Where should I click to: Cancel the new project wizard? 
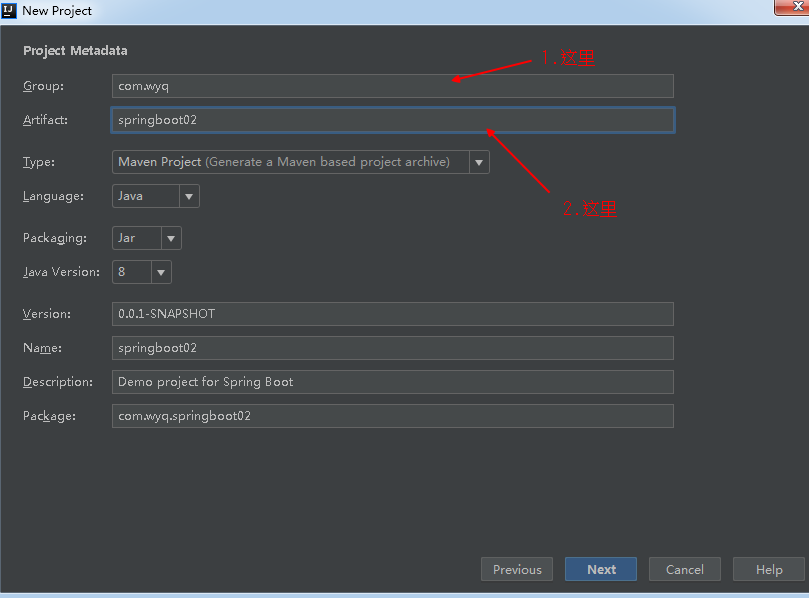(x=685, y=569)
